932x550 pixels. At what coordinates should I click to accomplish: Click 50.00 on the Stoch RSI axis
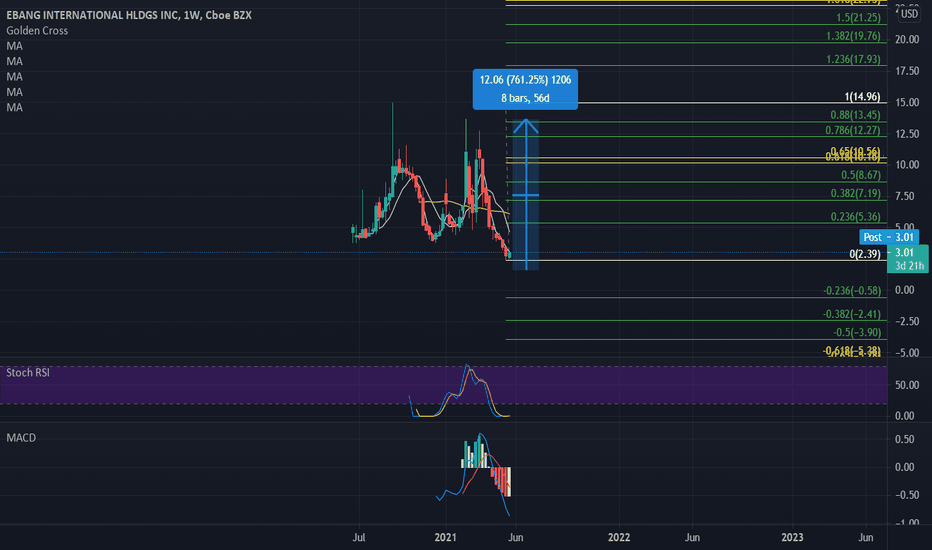pos(905,385)
